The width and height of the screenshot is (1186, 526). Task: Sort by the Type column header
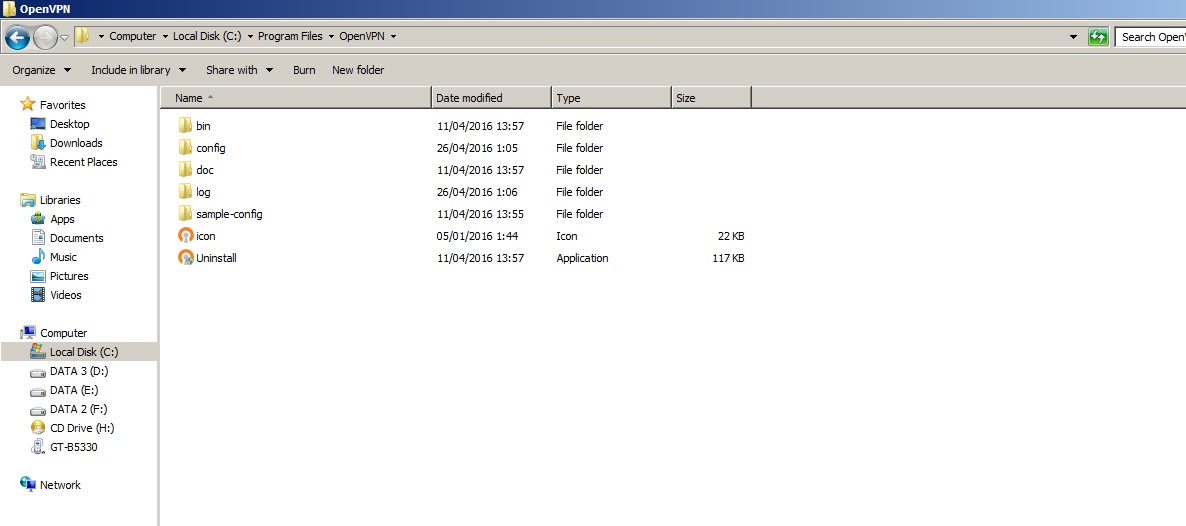[611, 98]
